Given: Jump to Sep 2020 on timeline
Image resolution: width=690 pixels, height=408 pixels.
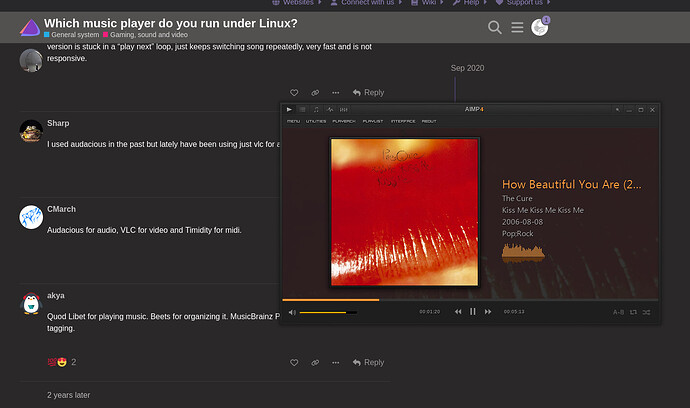Looking at the screenshot, I should [467, 68].
